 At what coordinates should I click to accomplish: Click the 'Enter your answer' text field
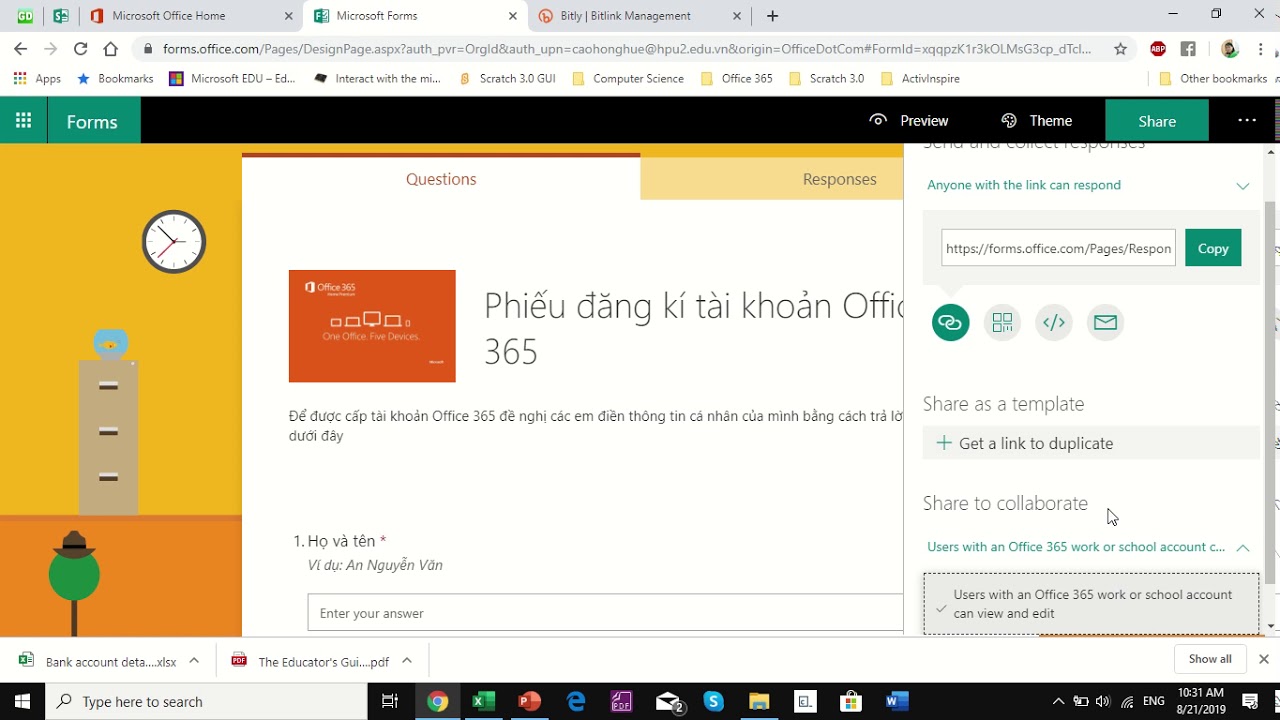tap(606, 613)
